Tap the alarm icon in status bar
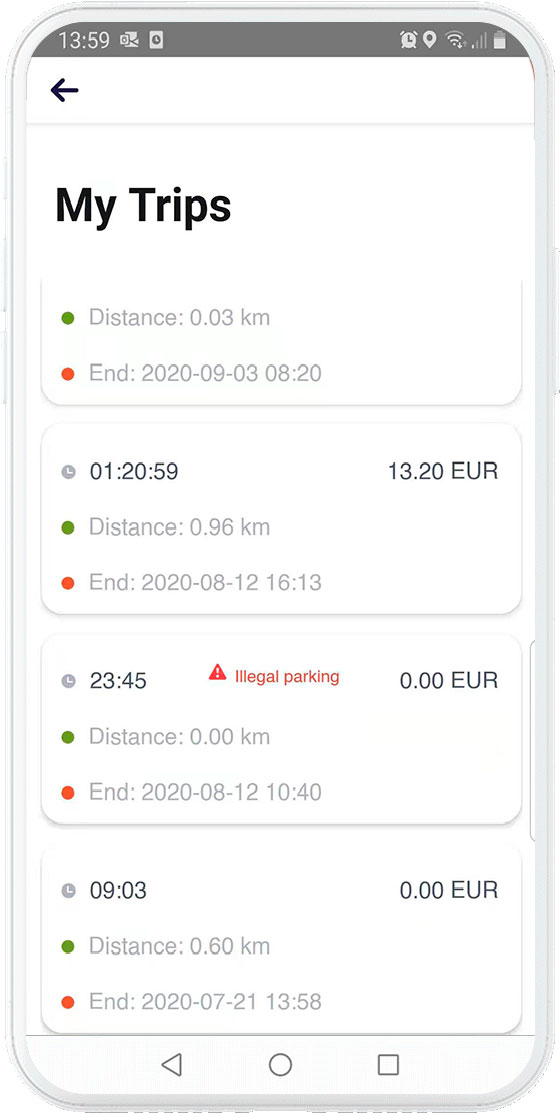The image size is (560, 1113). coord(408,40)
